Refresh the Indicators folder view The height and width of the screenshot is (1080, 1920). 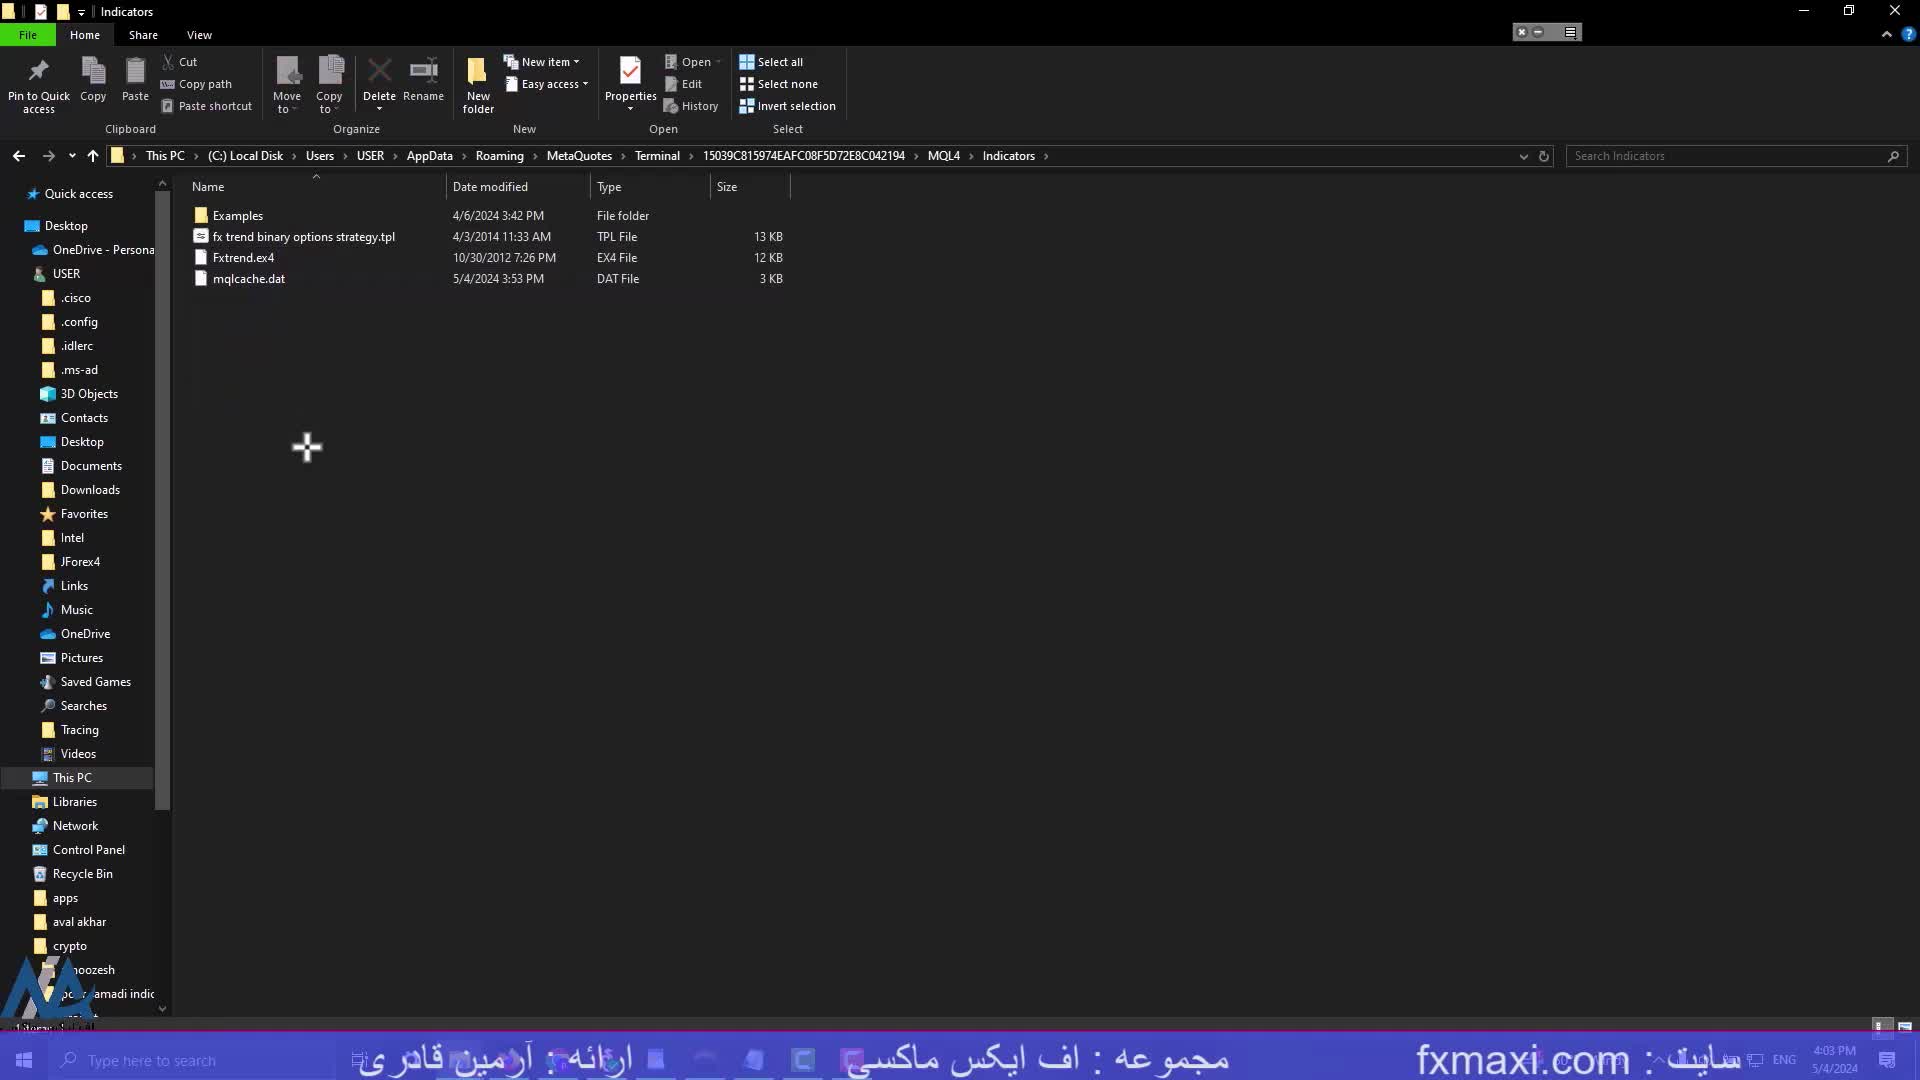tap(1543, 156)
